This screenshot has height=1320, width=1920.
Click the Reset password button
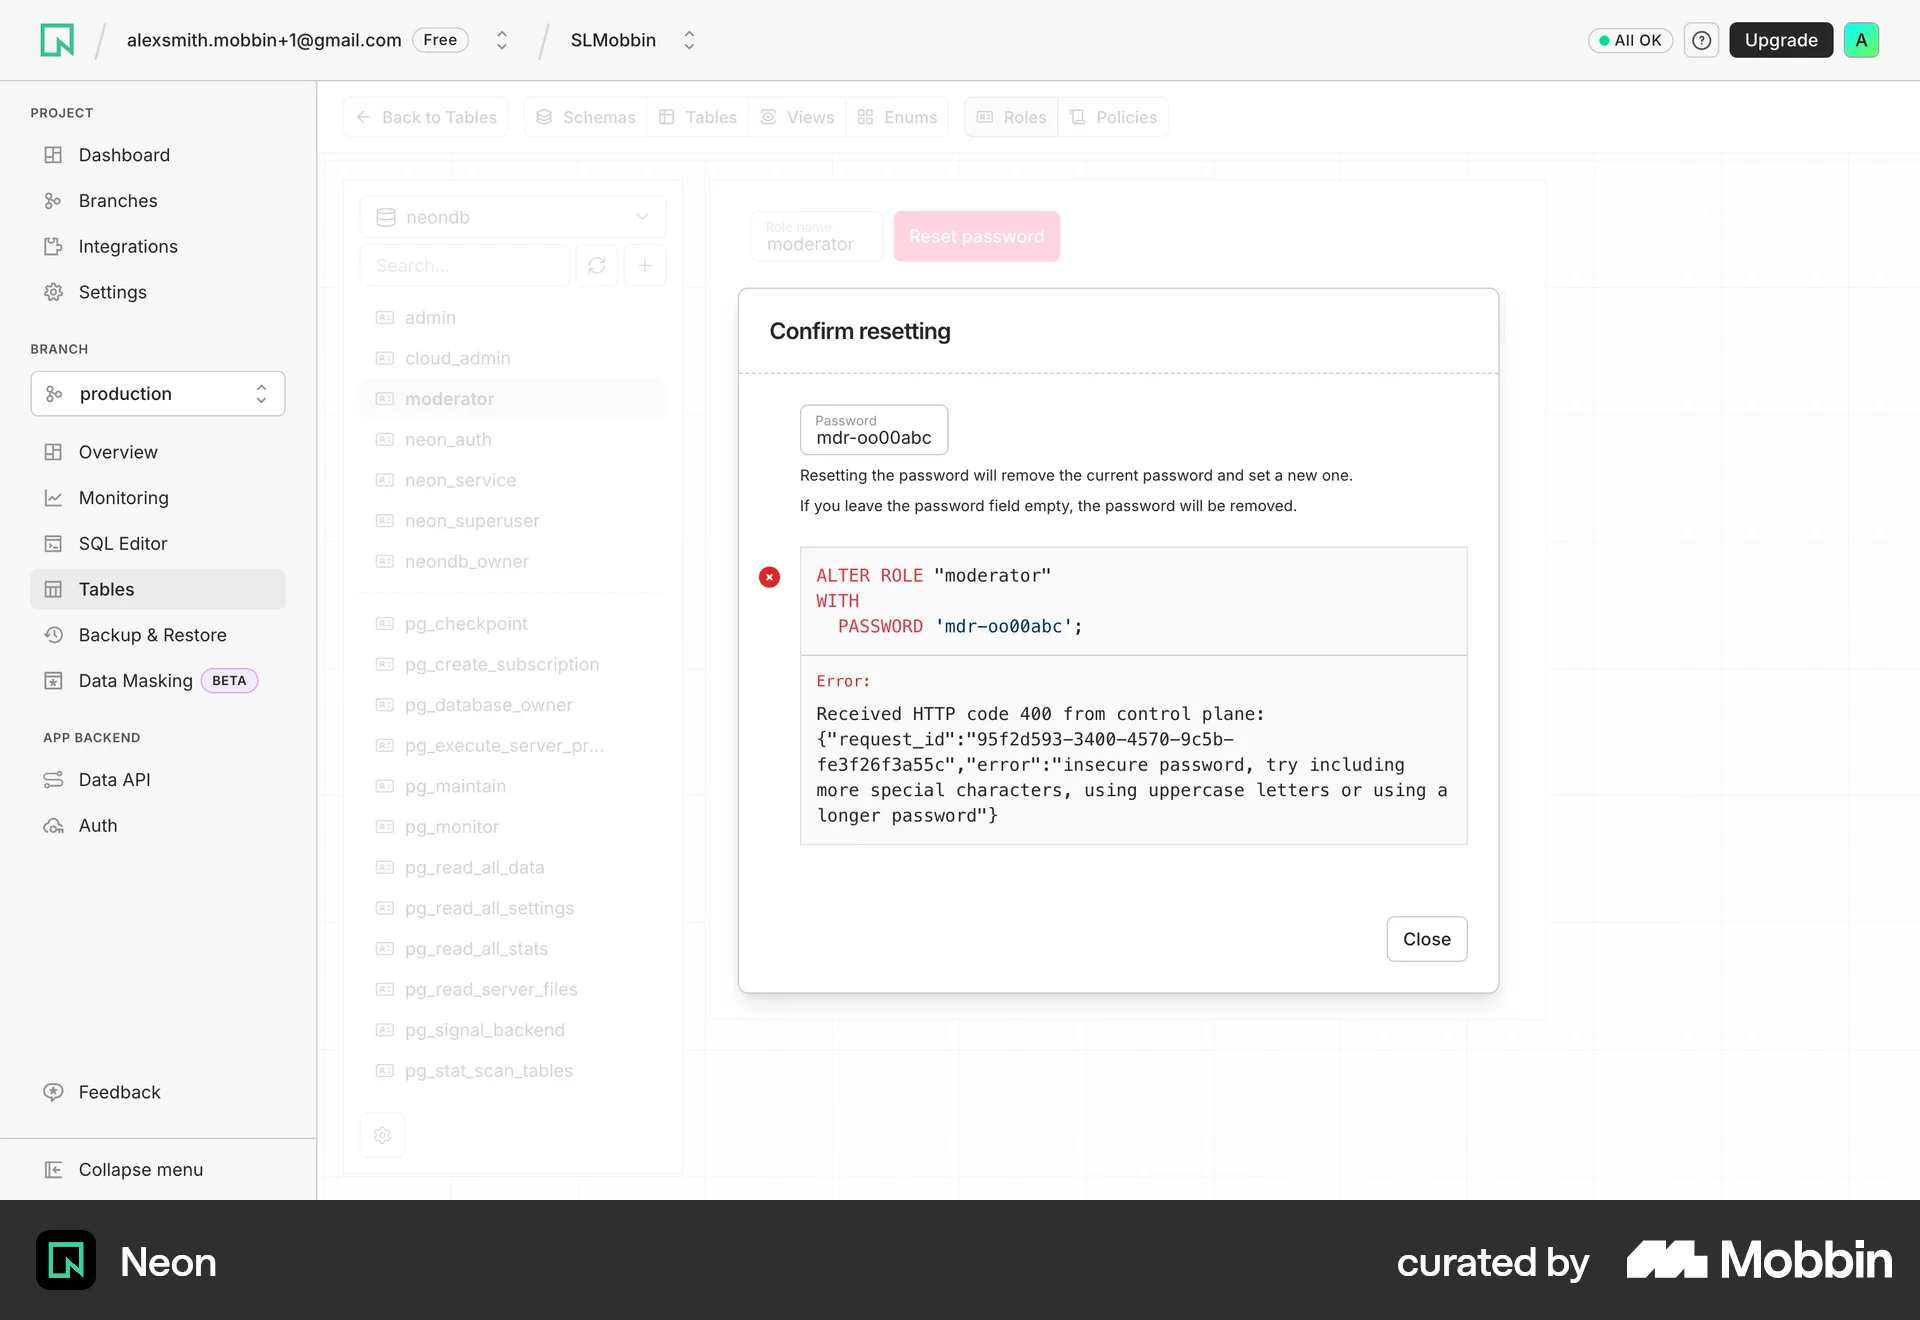(976, 236)
